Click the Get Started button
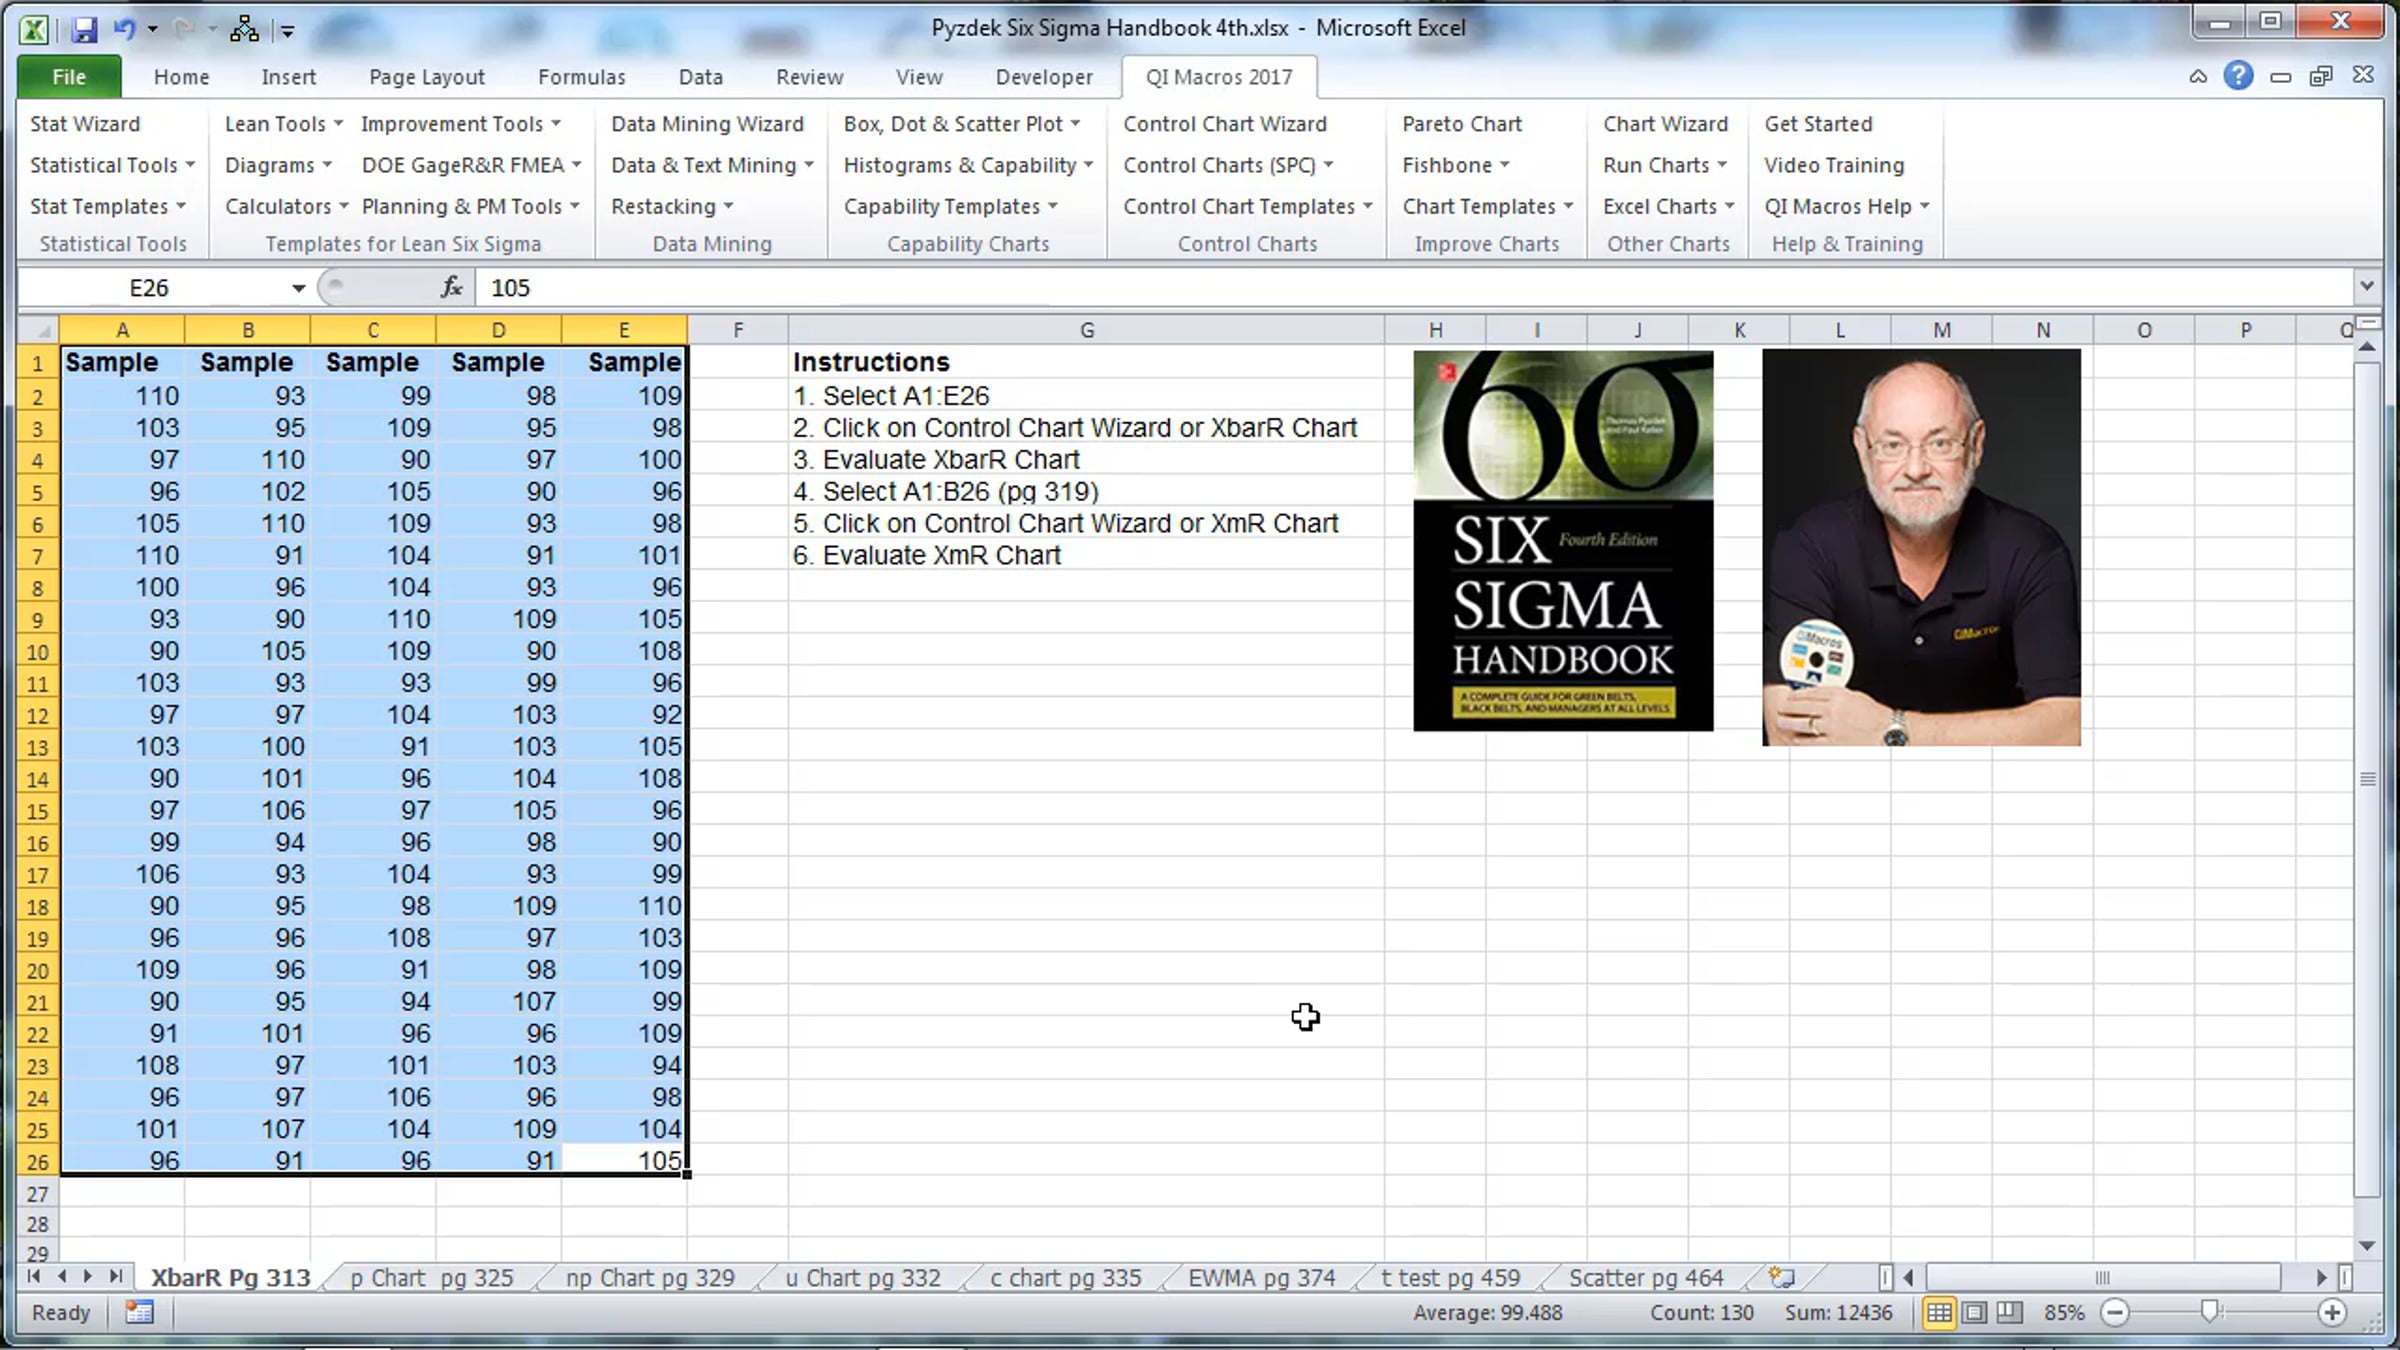Viewport: 2400px width, 1350px height. (1818, 124)
